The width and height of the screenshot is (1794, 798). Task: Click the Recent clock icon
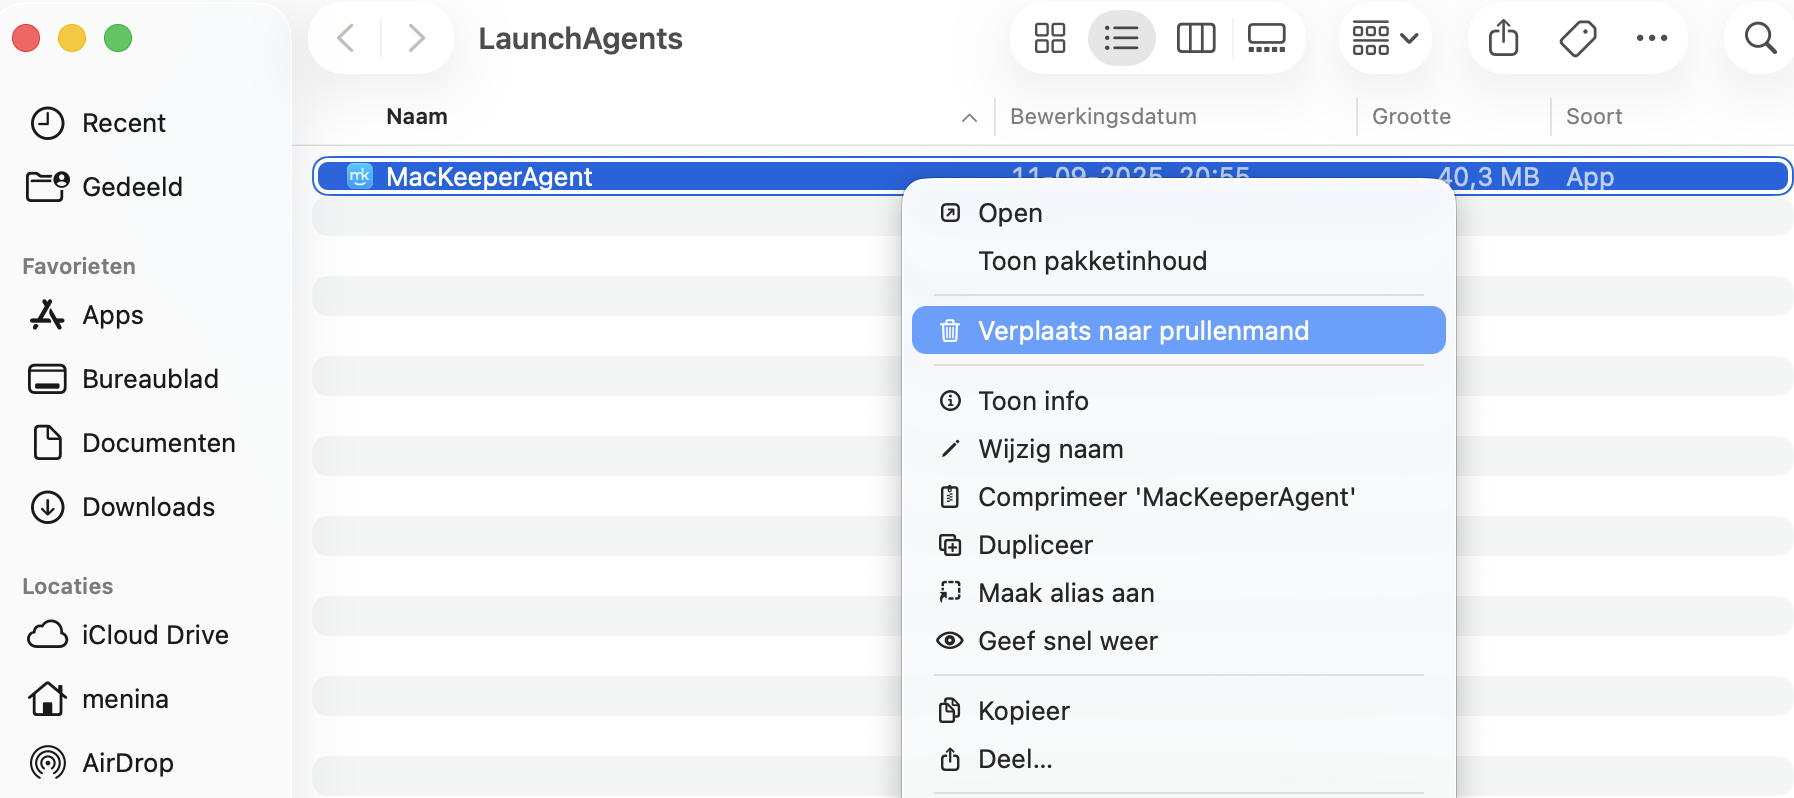(47, 123)
